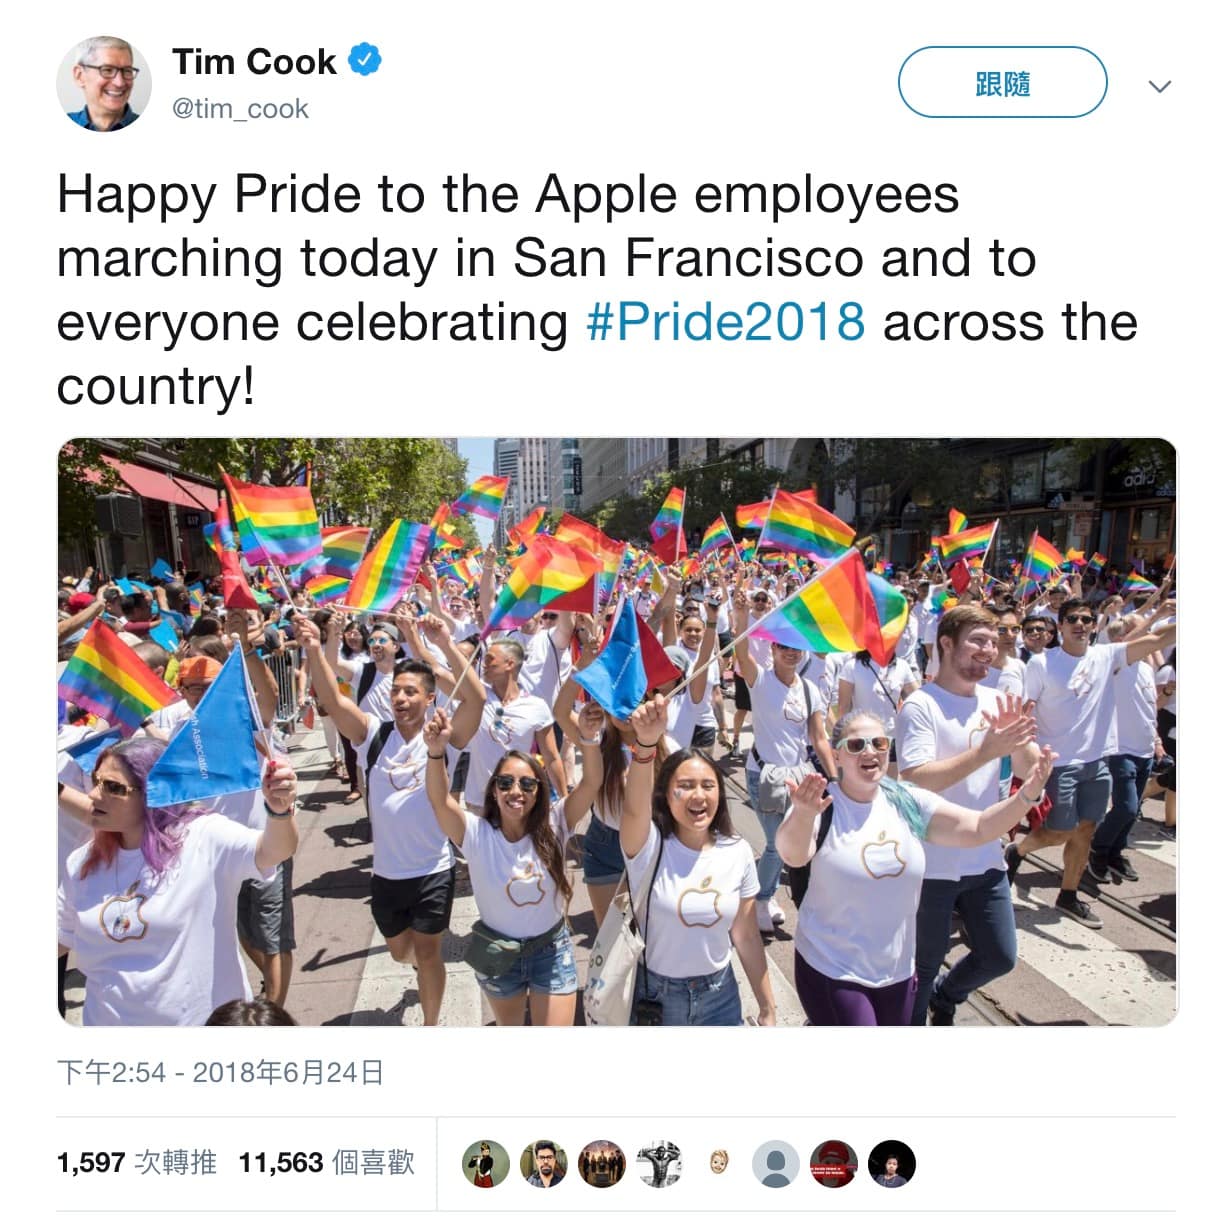1232x1222 pixels.
Task: Open the first liker avatar in red skirt
Action: coord(486,1164)
